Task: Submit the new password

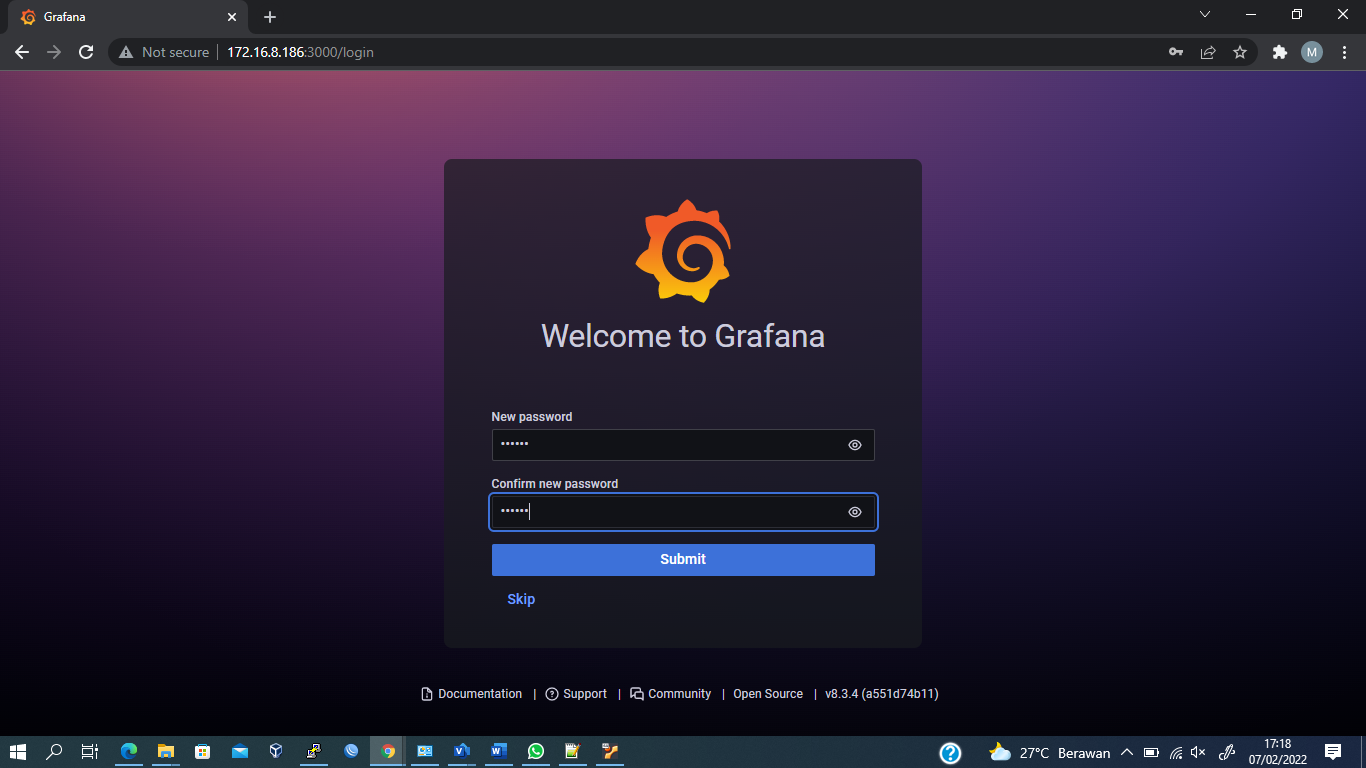Action: (x=683, y=560)
